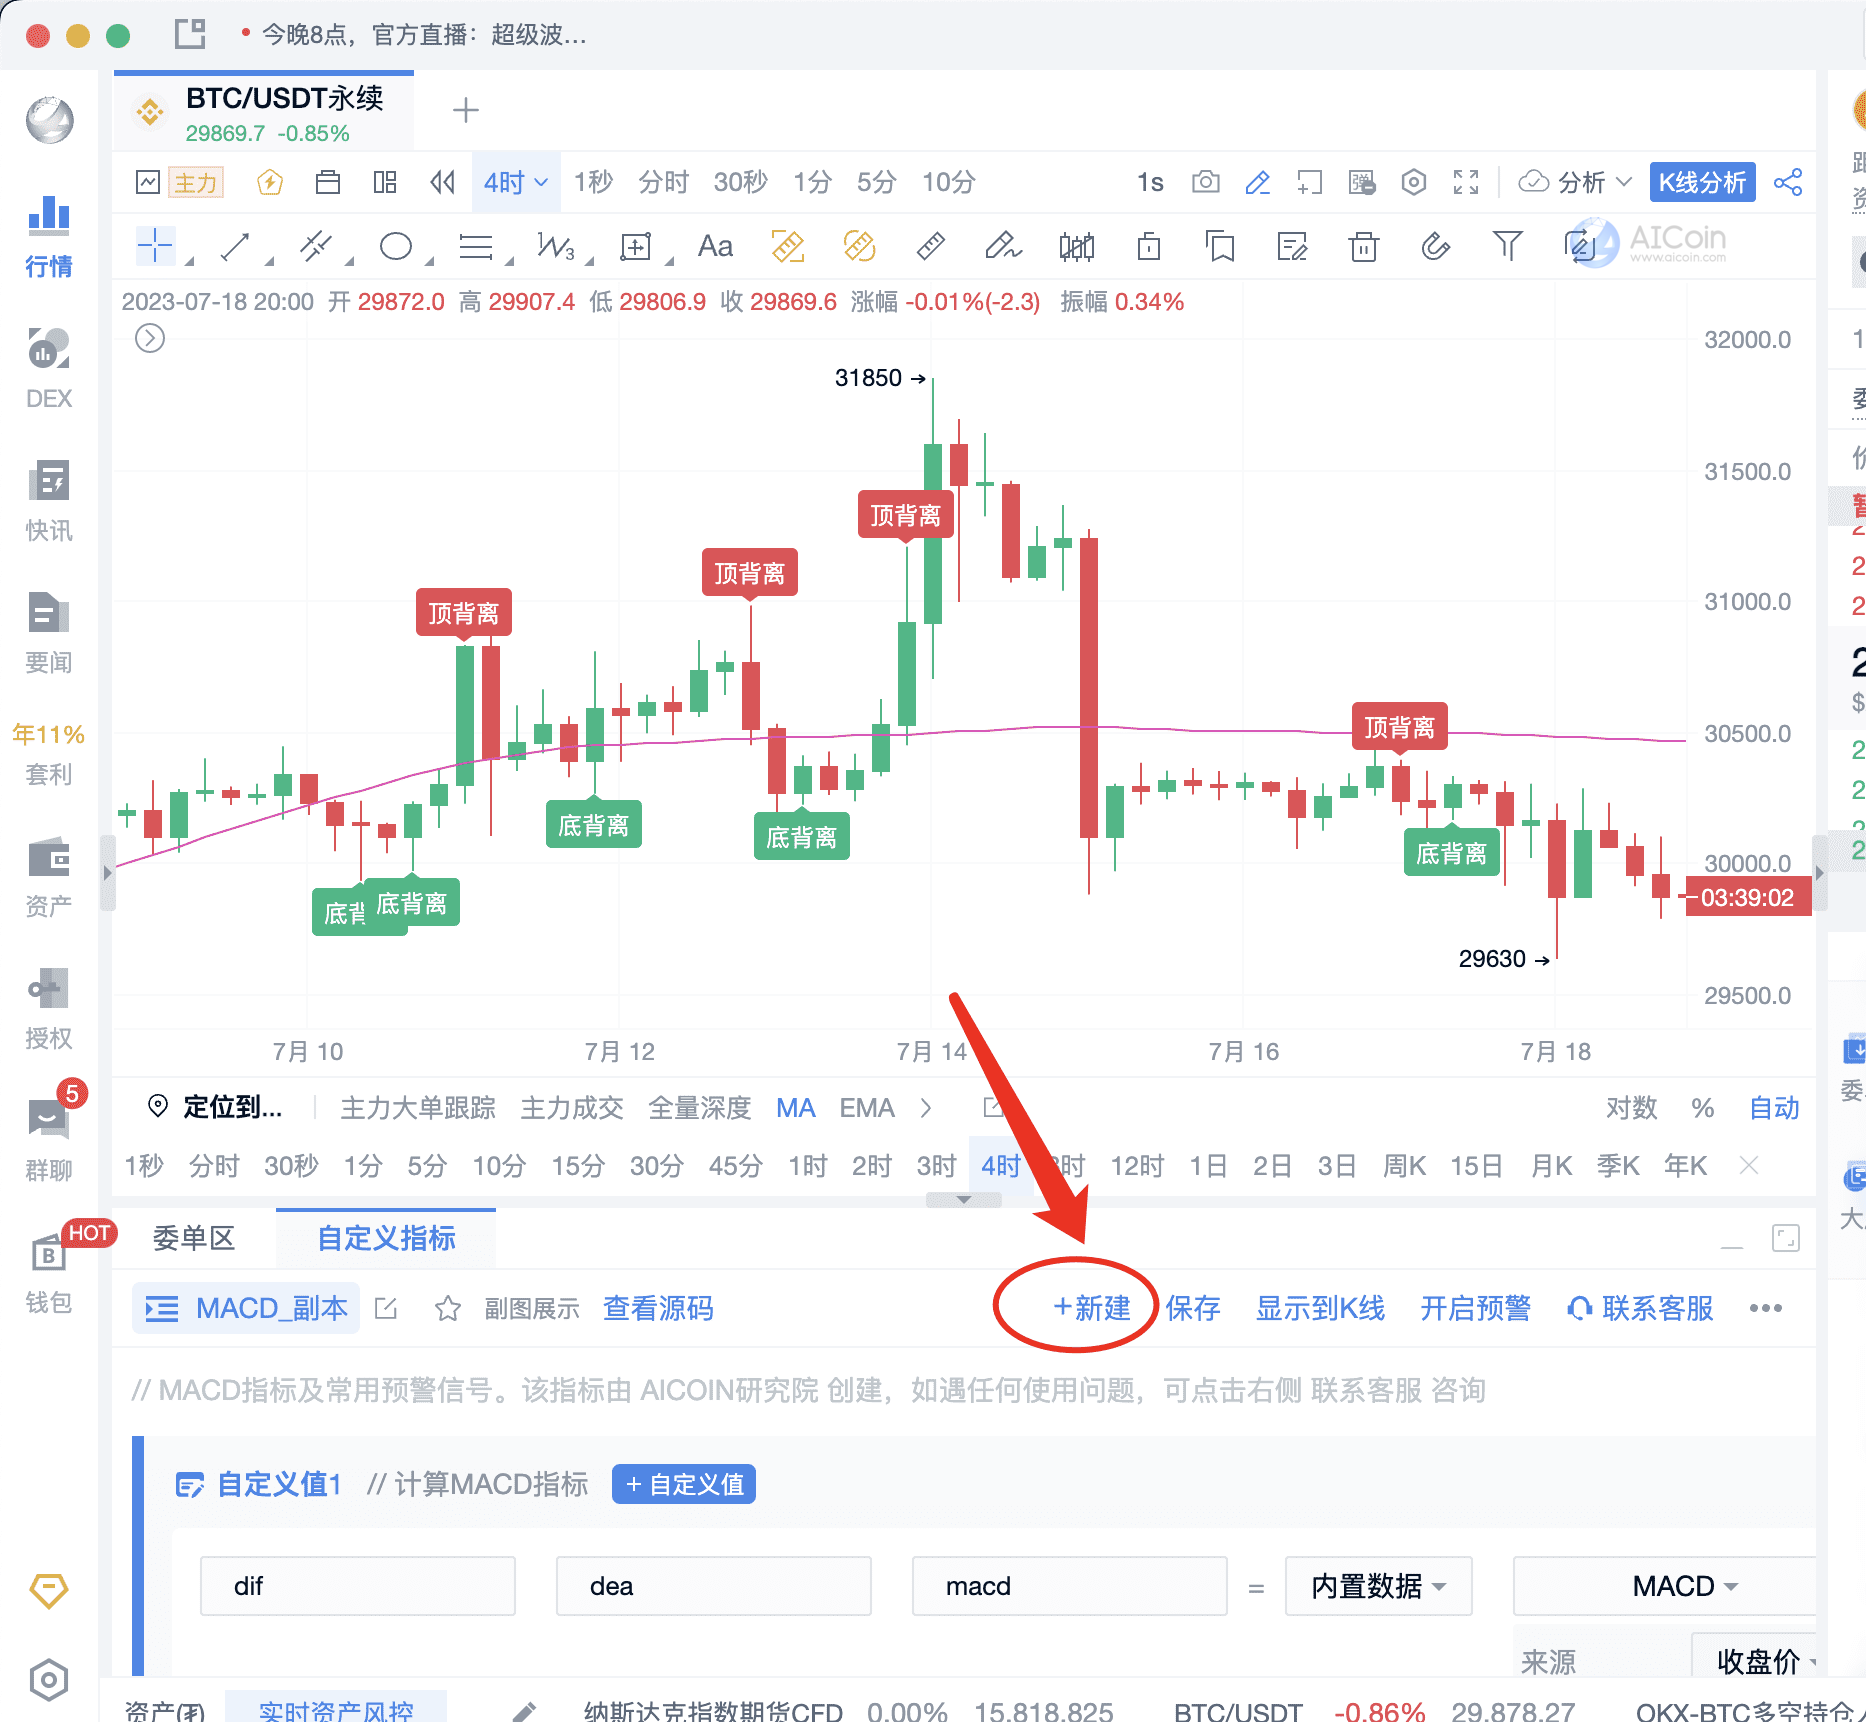Click the edit name icon beside MACD_副本
1866x1722 pixels.
[x=386, y=1308]
